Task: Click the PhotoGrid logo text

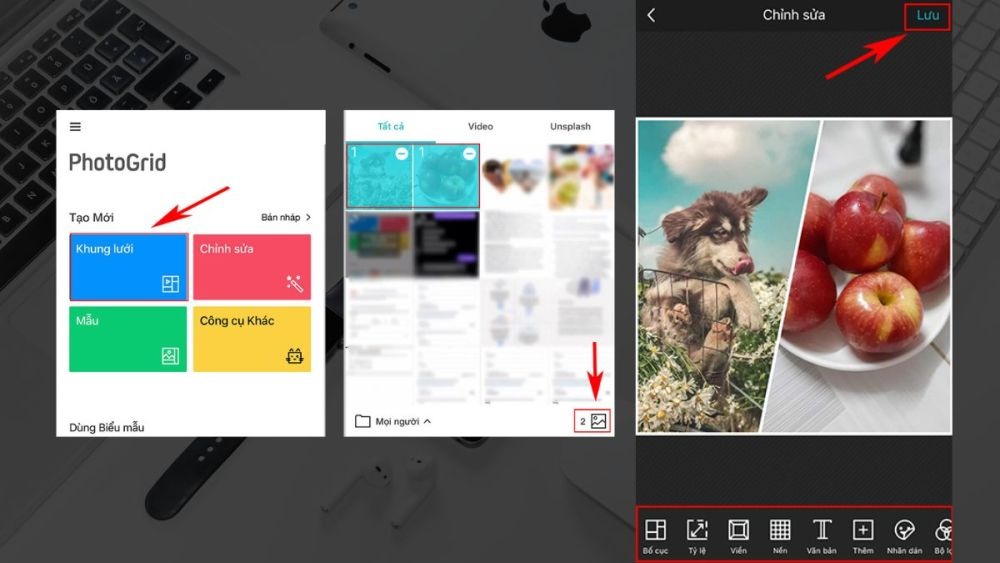Action: 117,163
